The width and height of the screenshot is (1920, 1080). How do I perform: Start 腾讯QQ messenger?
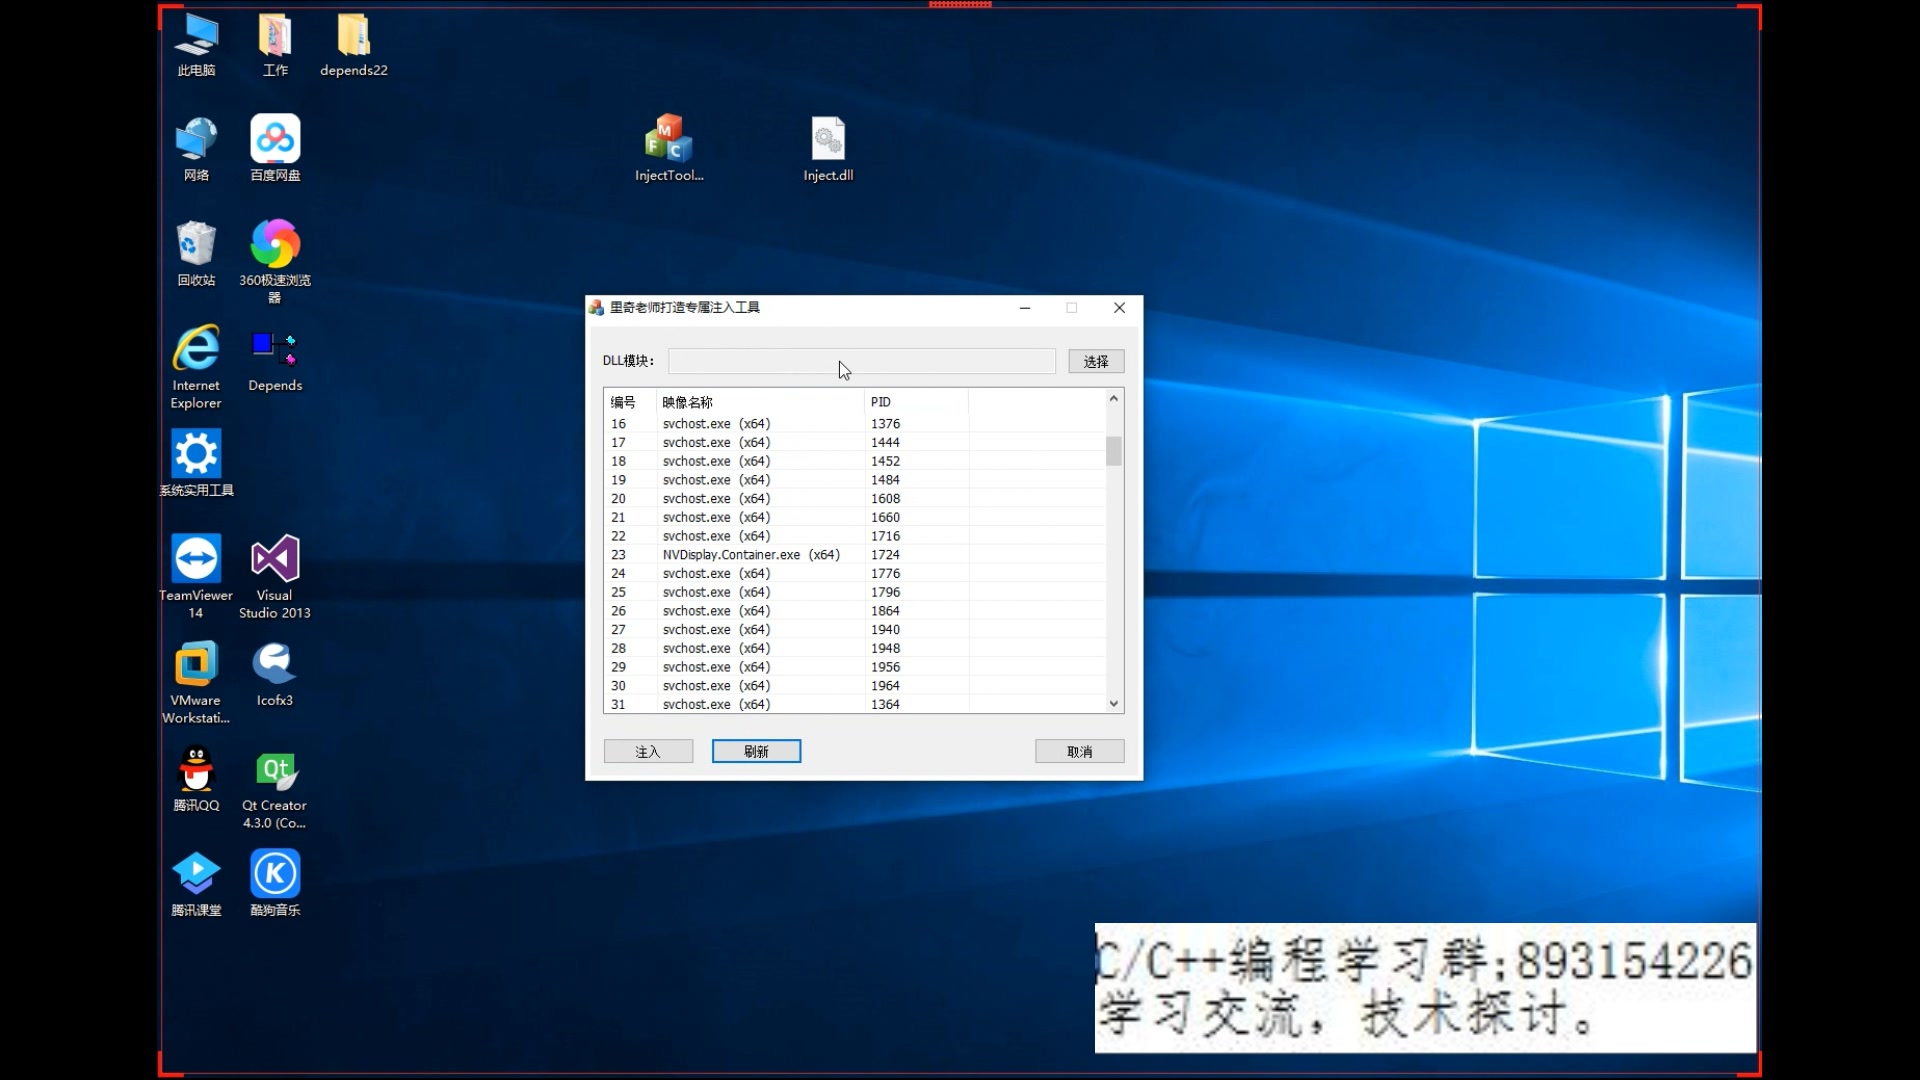click(x=195, y=770)
